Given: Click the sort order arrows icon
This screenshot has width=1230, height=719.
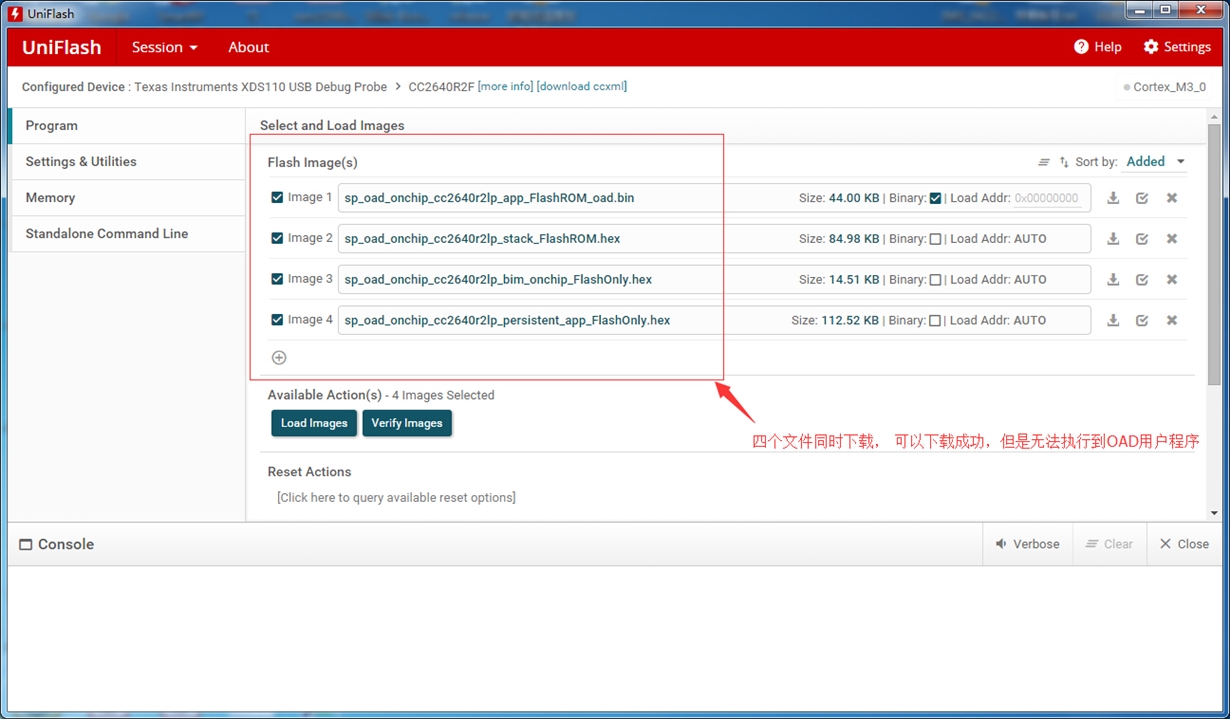Looking at the screenshot, I should click(1064, 162).
